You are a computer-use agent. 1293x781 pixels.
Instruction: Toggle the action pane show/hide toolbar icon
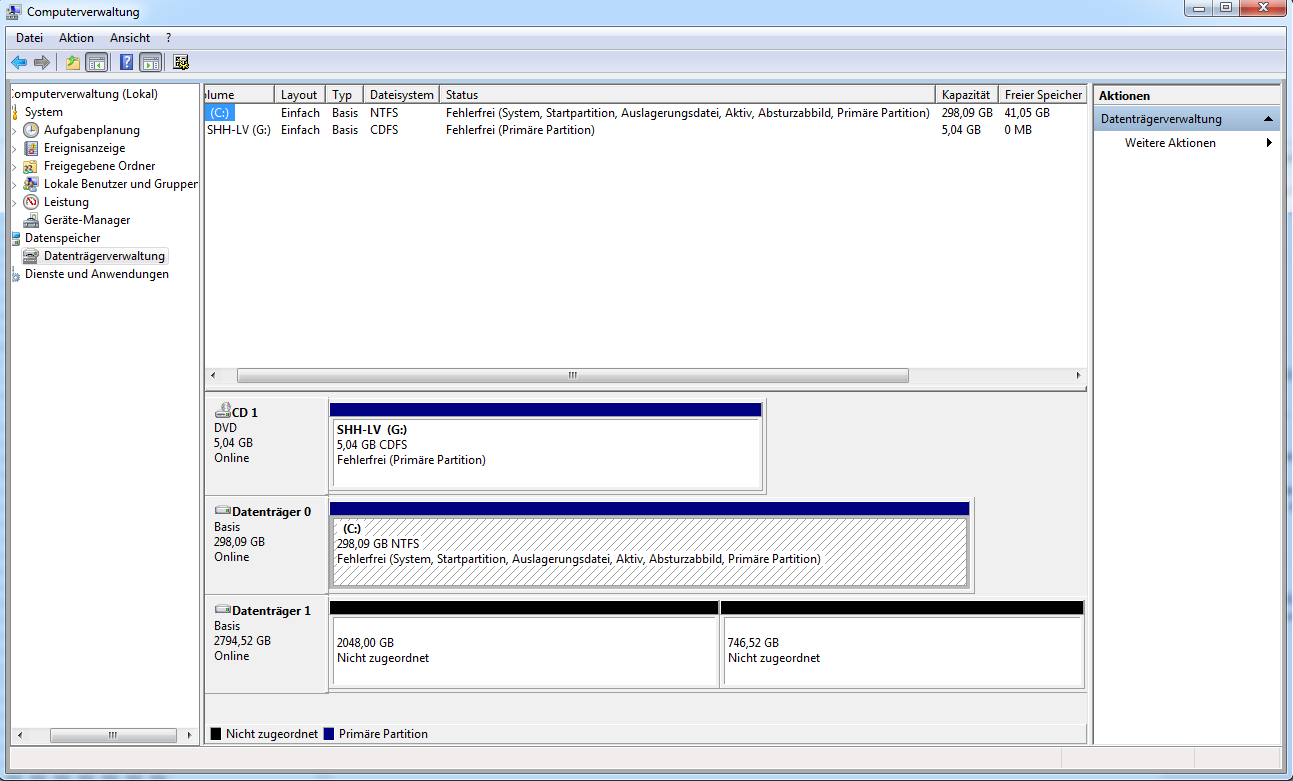pos(150,62)
